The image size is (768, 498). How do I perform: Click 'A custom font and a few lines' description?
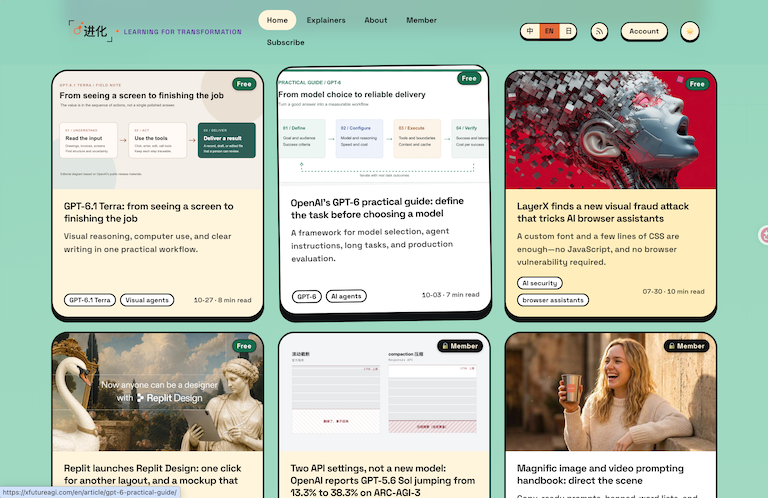click(598, 249)
